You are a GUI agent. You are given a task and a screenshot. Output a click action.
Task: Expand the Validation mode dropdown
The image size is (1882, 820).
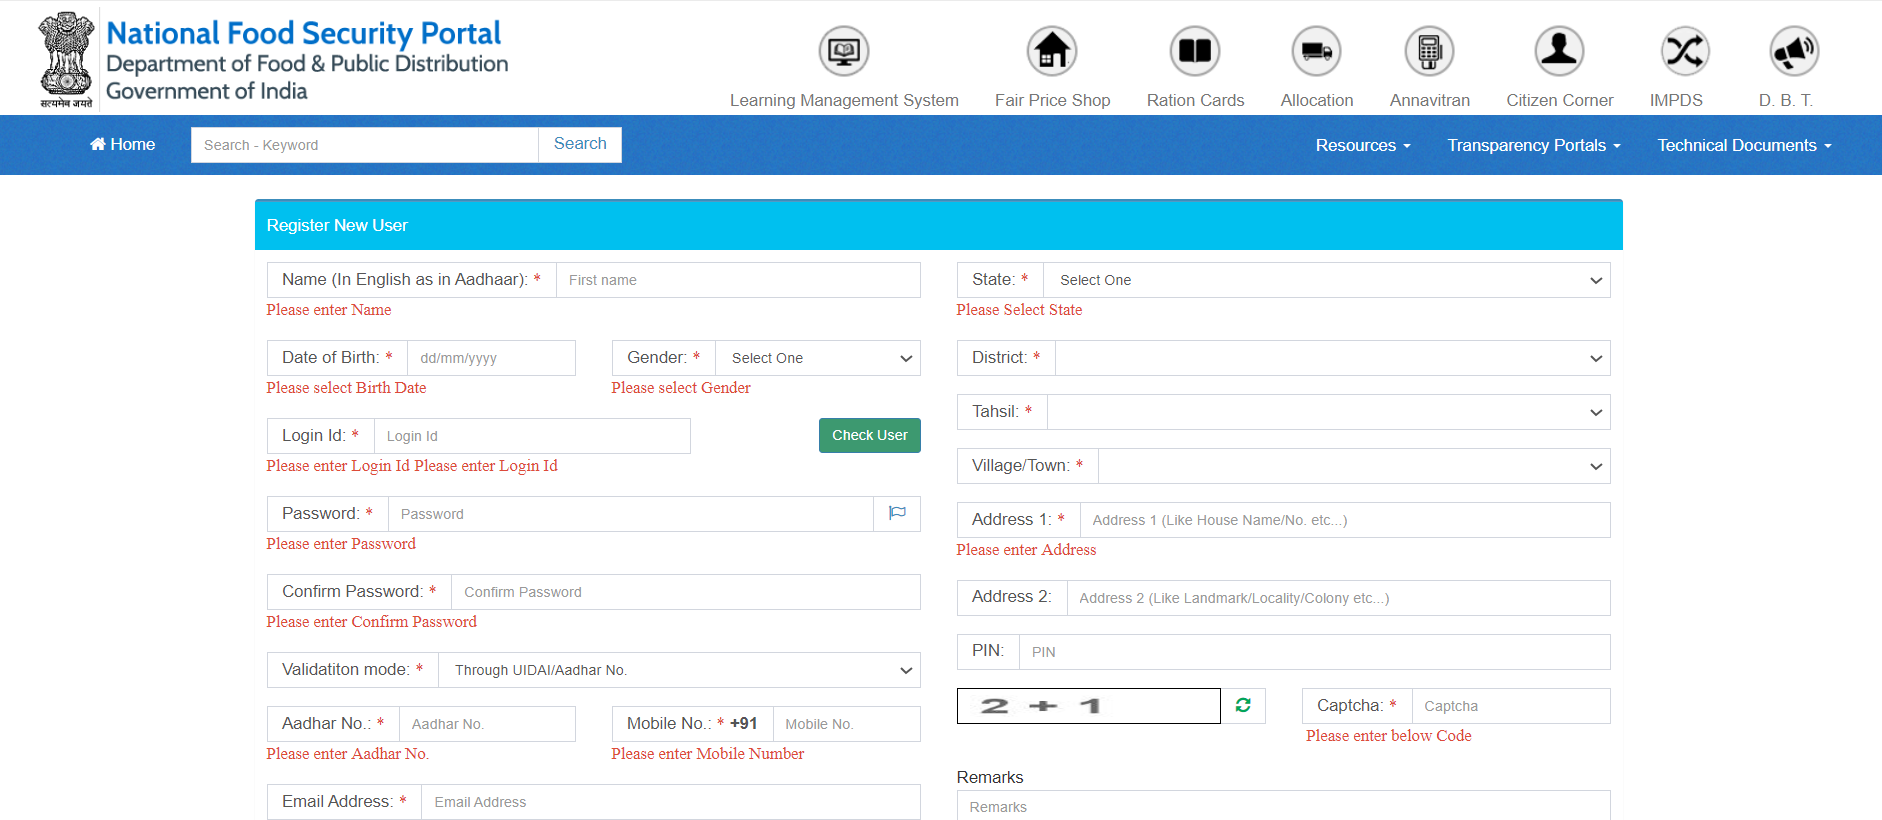(x=679, y=670)
